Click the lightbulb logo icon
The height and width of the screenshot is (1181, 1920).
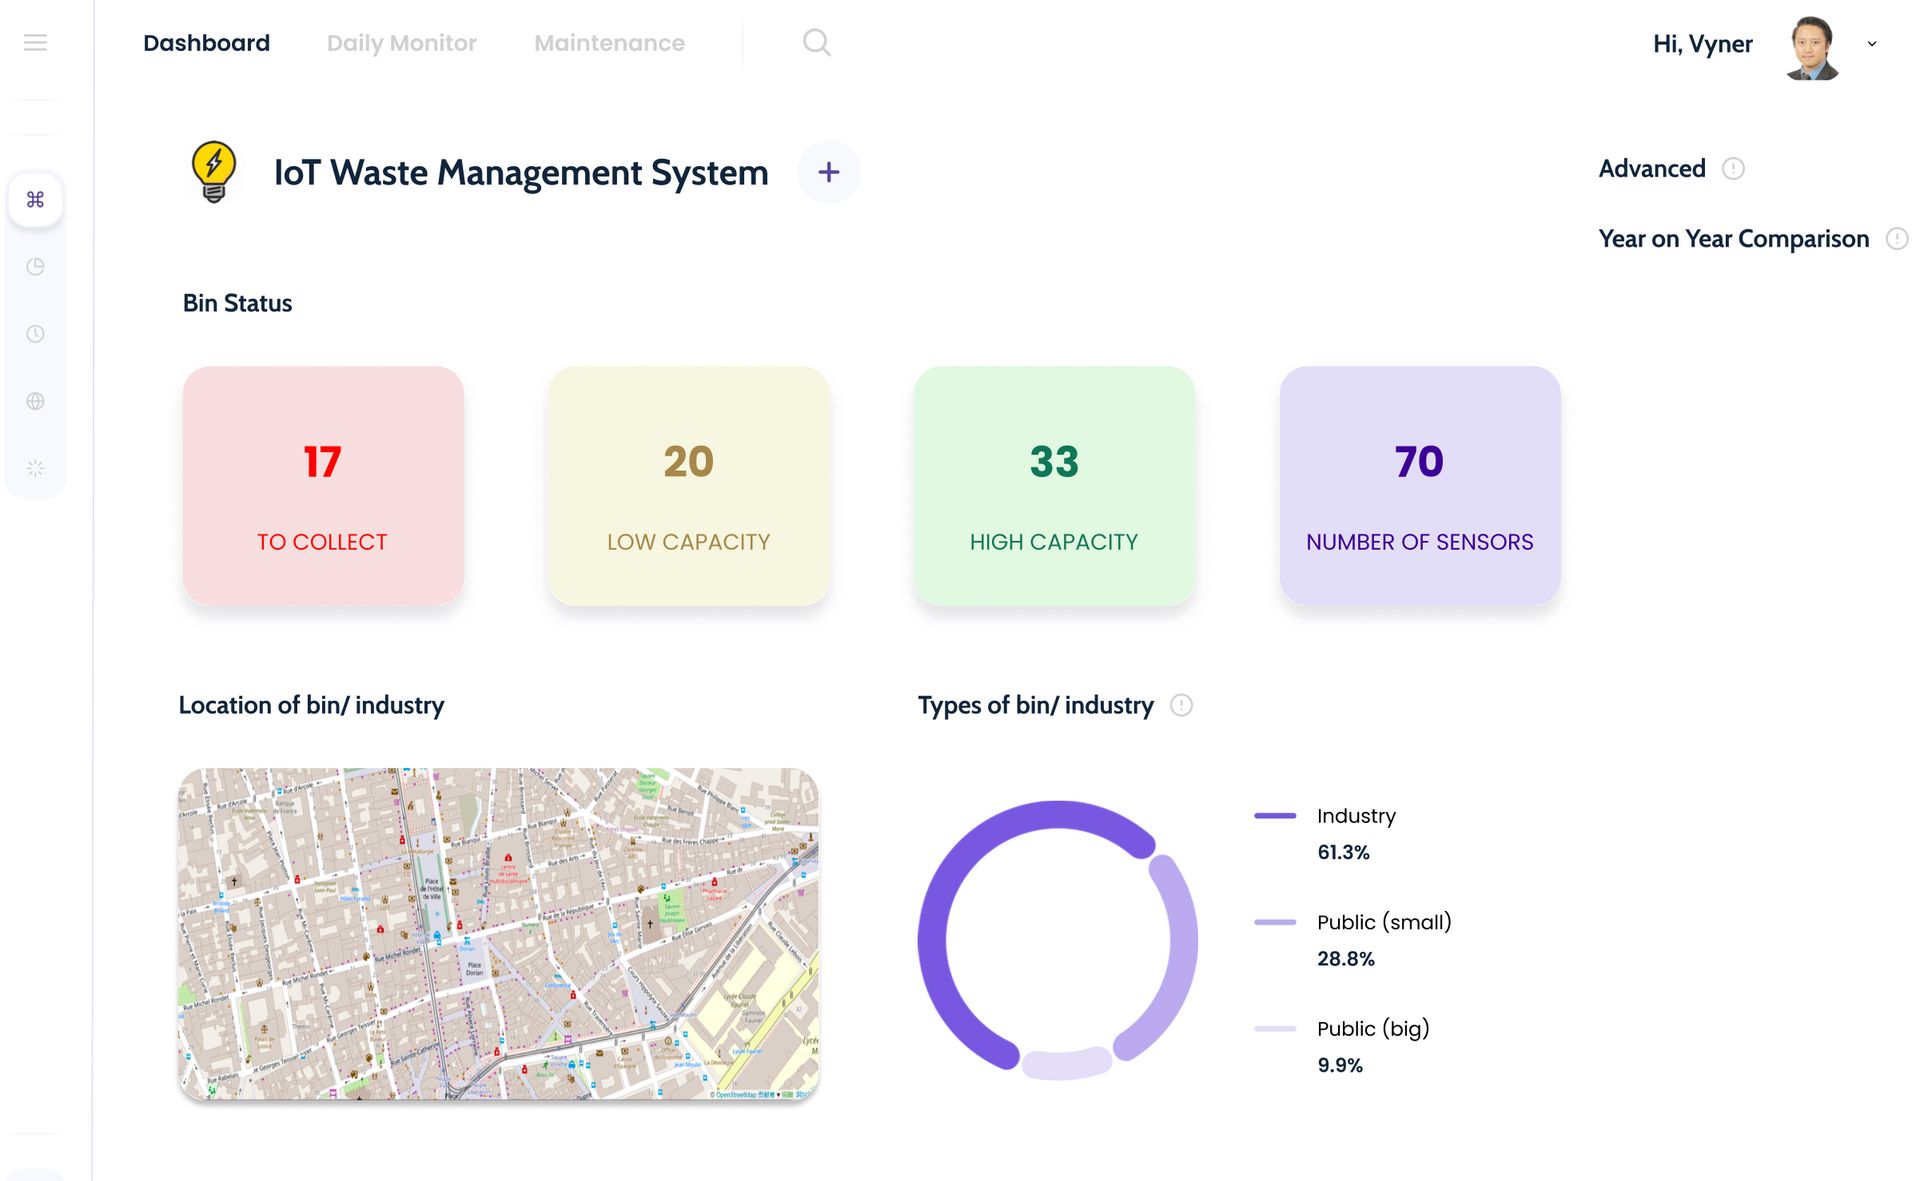pyautogui.click(x=213, y=172)
